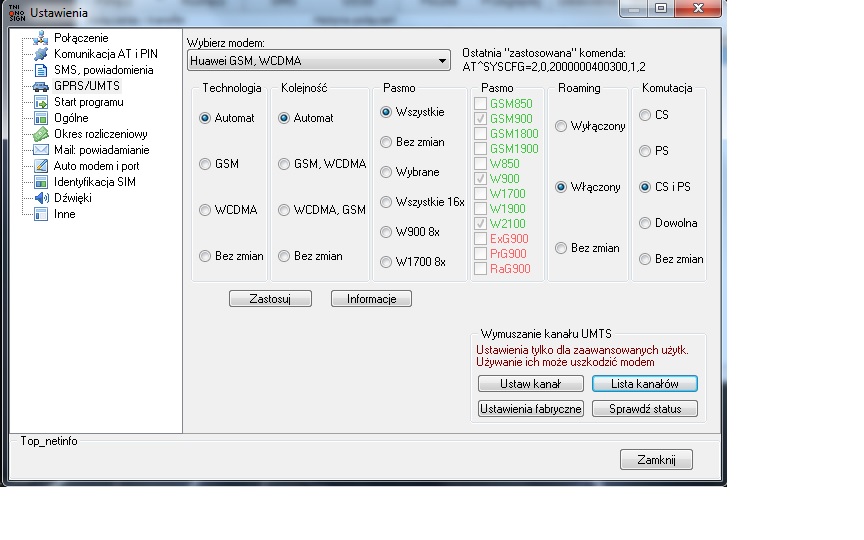Choose PS under Komutacja
This screenshot has height=540, width=864.
pos(646,151)
